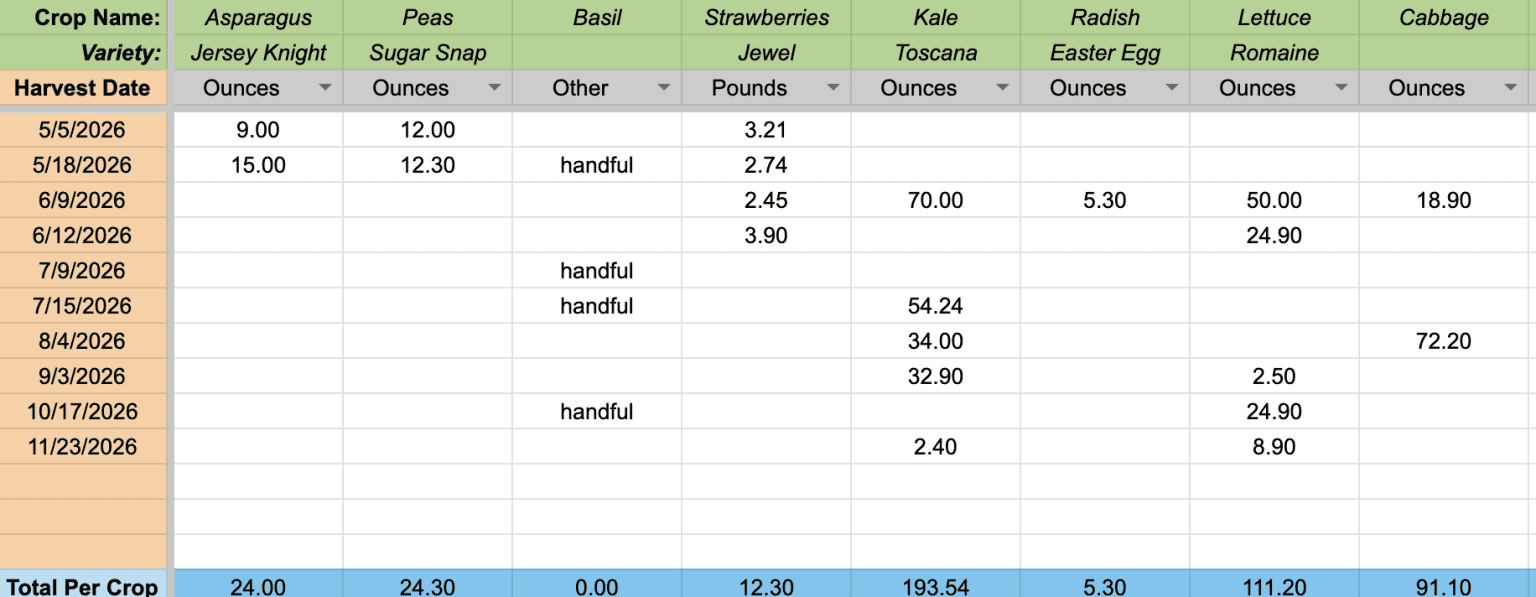Select the Strawberries crop name header
1536x597 pixels.
pos(766,18)
